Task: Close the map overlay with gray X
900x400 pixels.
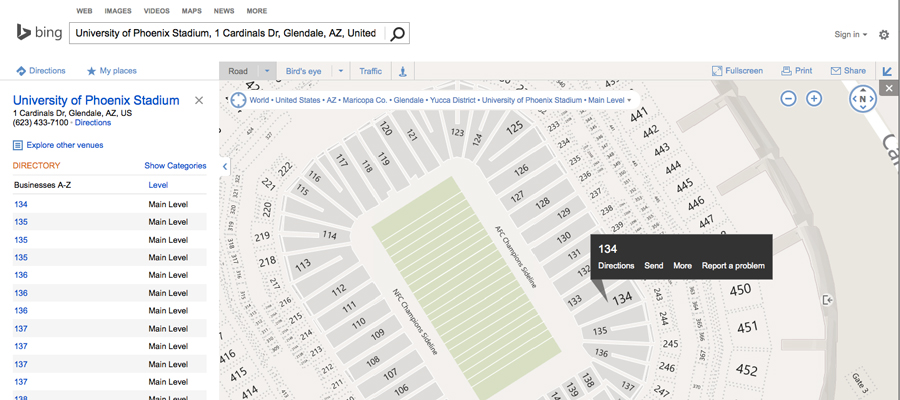Action: [x=889, y=88]
